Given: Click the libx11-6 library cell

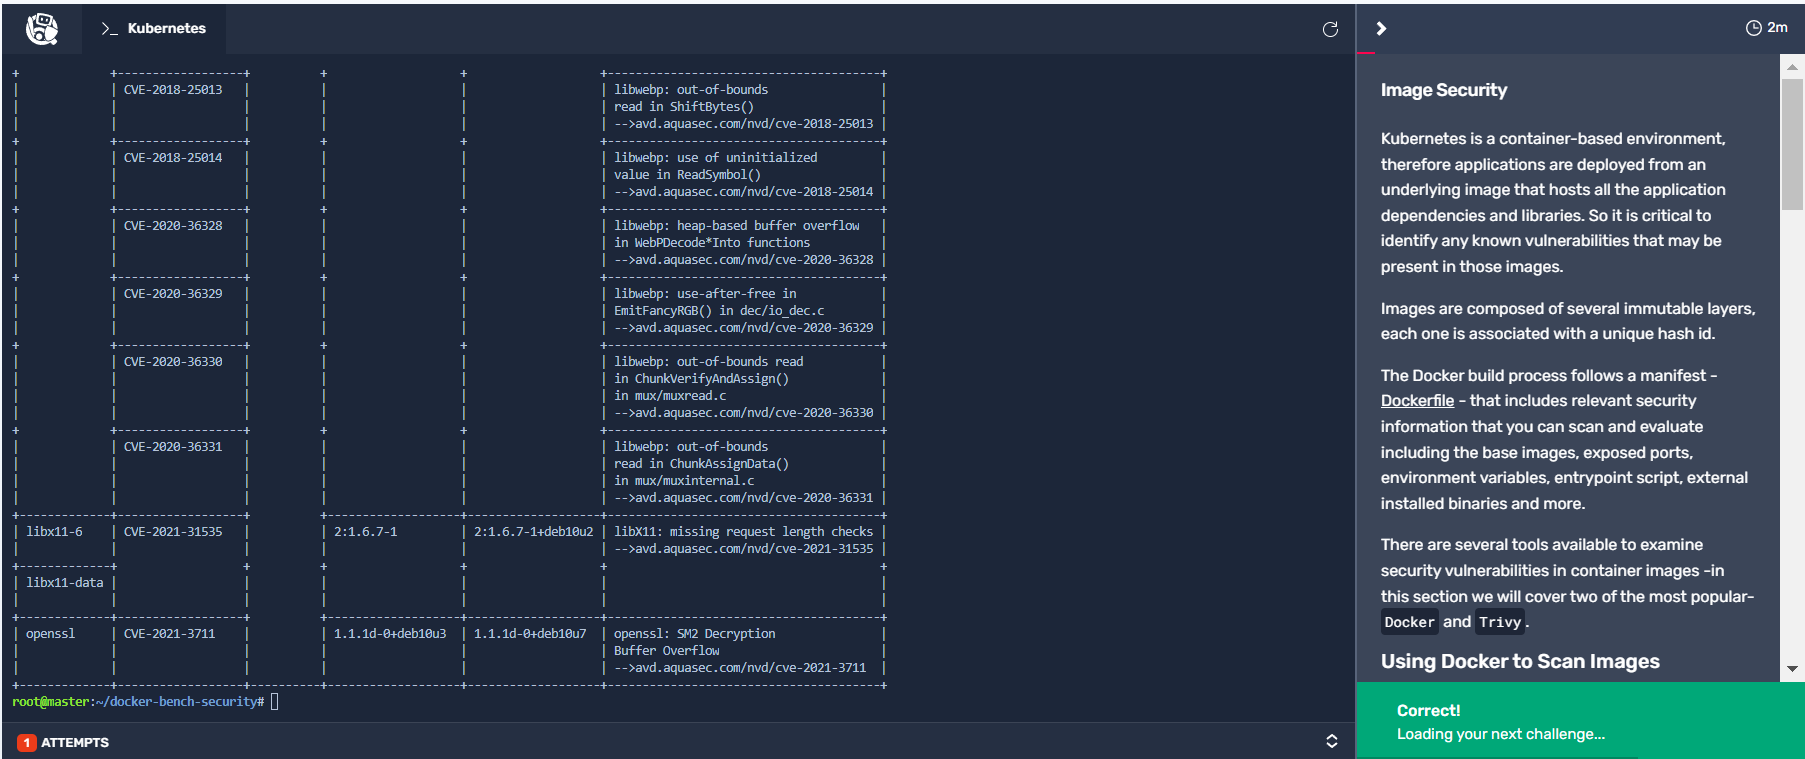Looking at the screenshot, I should [54, 532].
